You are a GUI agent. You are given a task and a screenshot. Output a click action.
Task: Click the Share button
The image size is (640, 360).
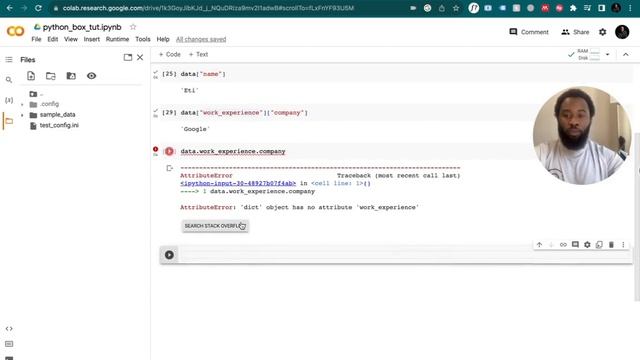click(x=575, y=32)
